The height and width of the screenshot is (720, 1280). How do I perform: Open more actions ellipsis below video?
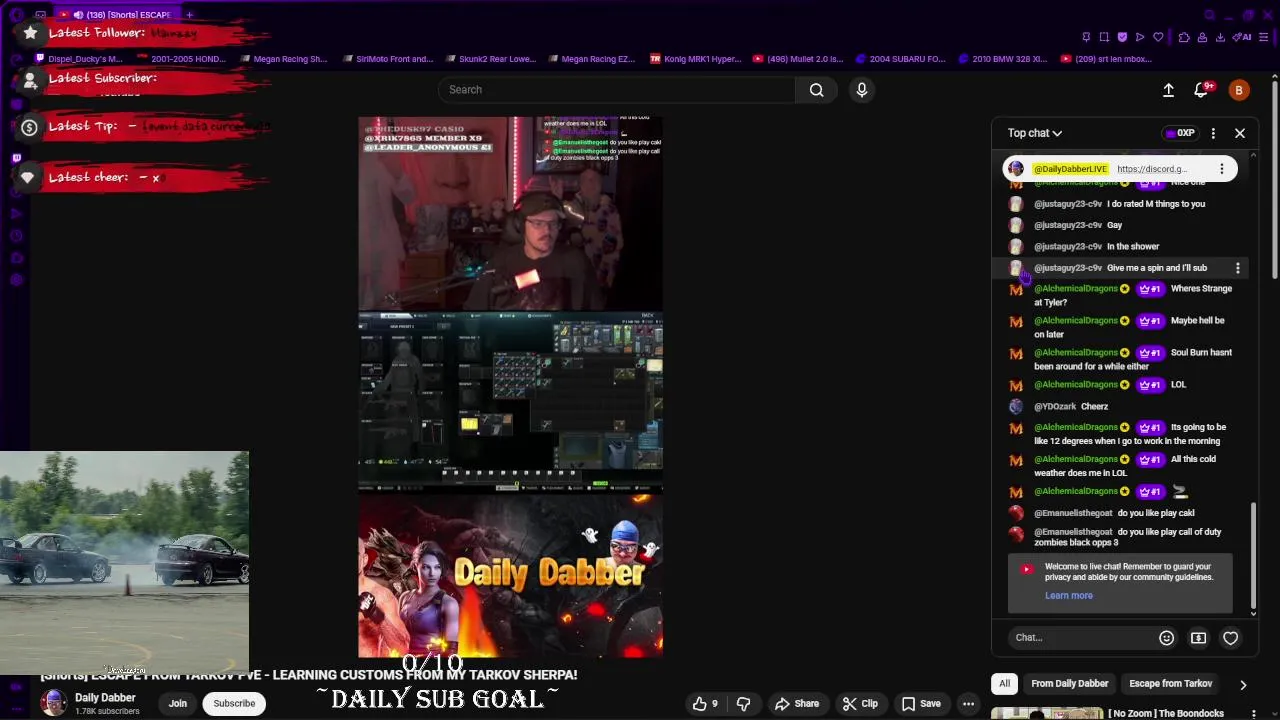[x=968, y=704]
